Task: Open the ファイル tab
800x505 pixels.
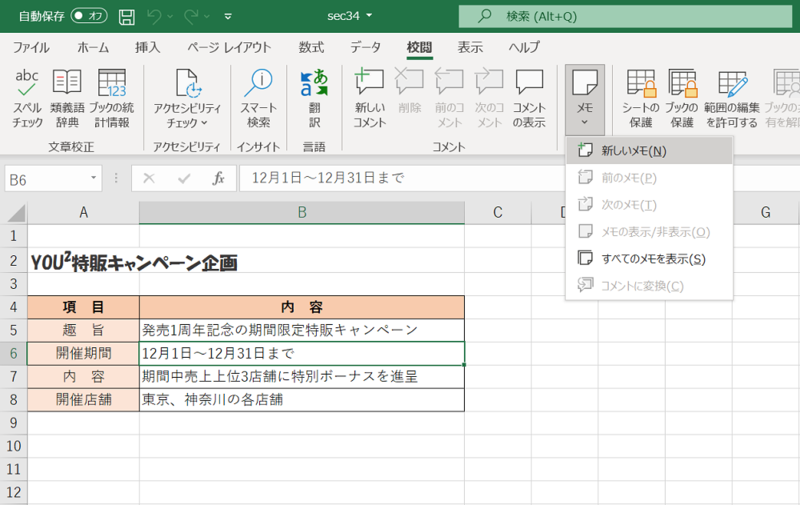Action: pos(31,47)
